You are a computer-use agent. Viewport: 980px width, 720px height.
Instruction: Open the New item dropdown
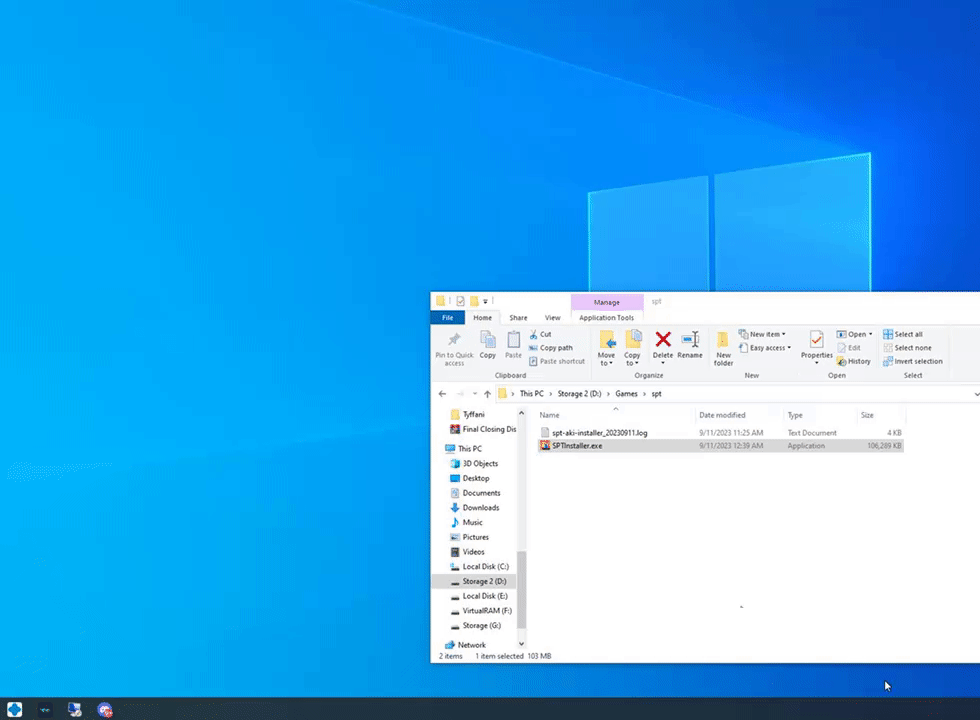(762, 334)
